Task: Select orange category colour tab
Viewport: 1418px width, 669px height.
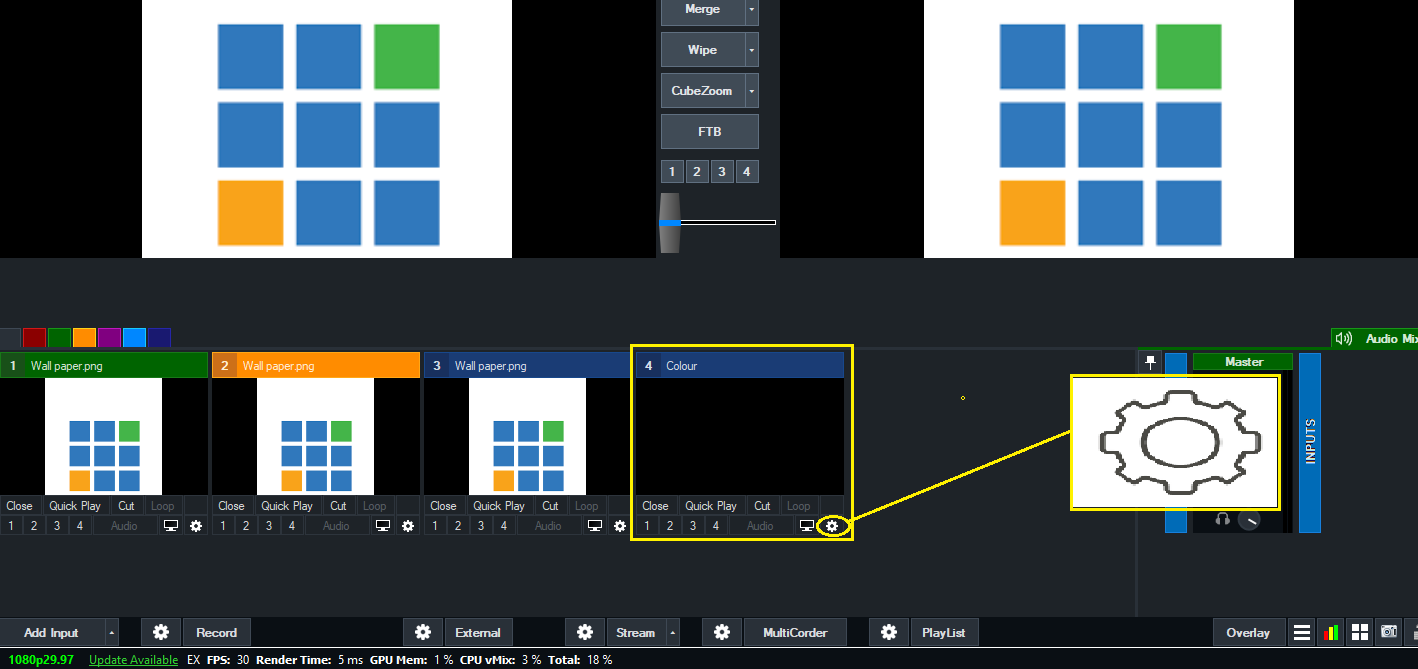Action: (x=84, y=338)
